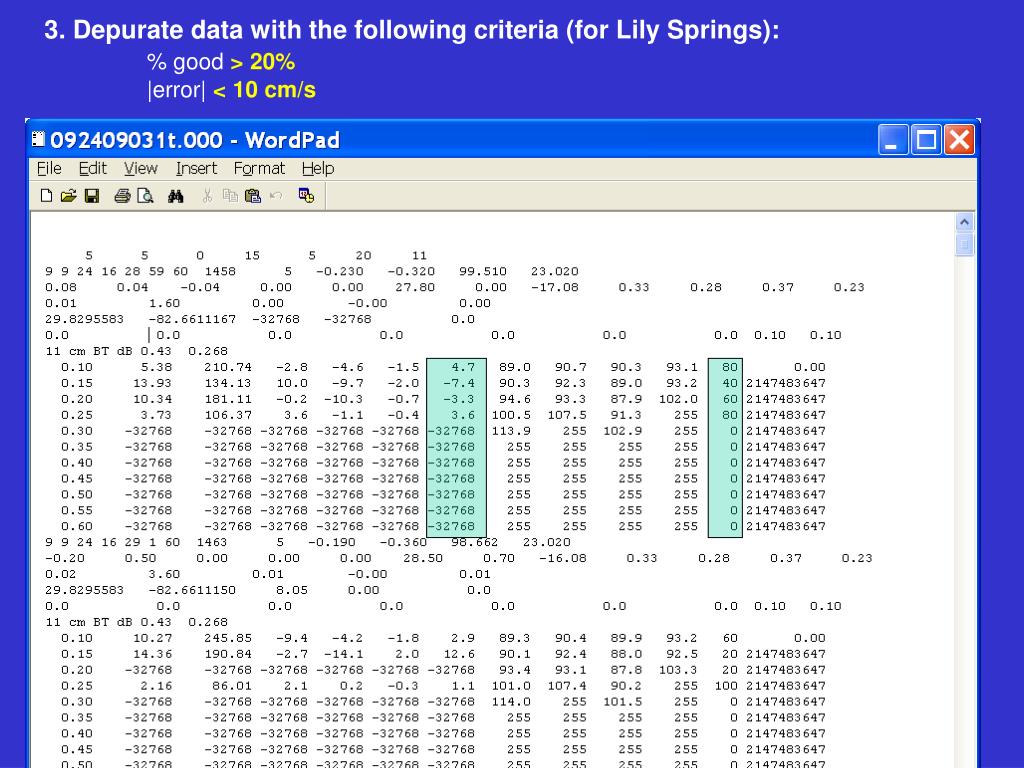Viewport: 1024px width, 768px height.
Task: Minimize the WordPad window
Action: point(893,140)
